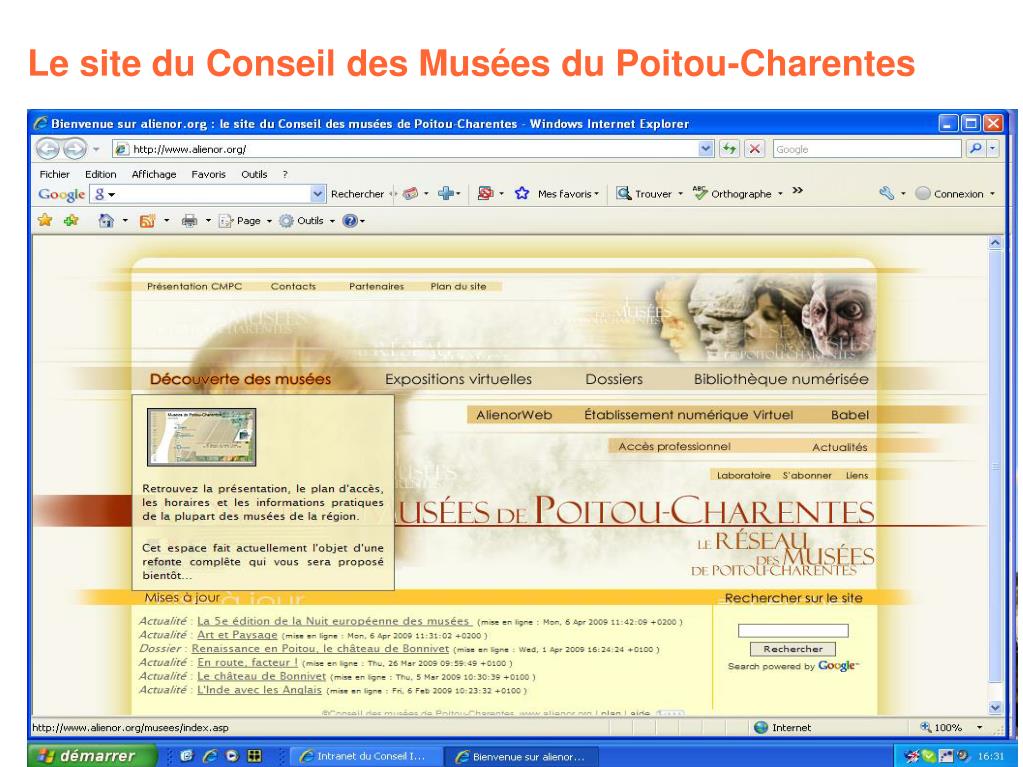Click the Babel link
Image resolution: width=1023 pixels, height=767 pixels.
click(x=849, y=415)
